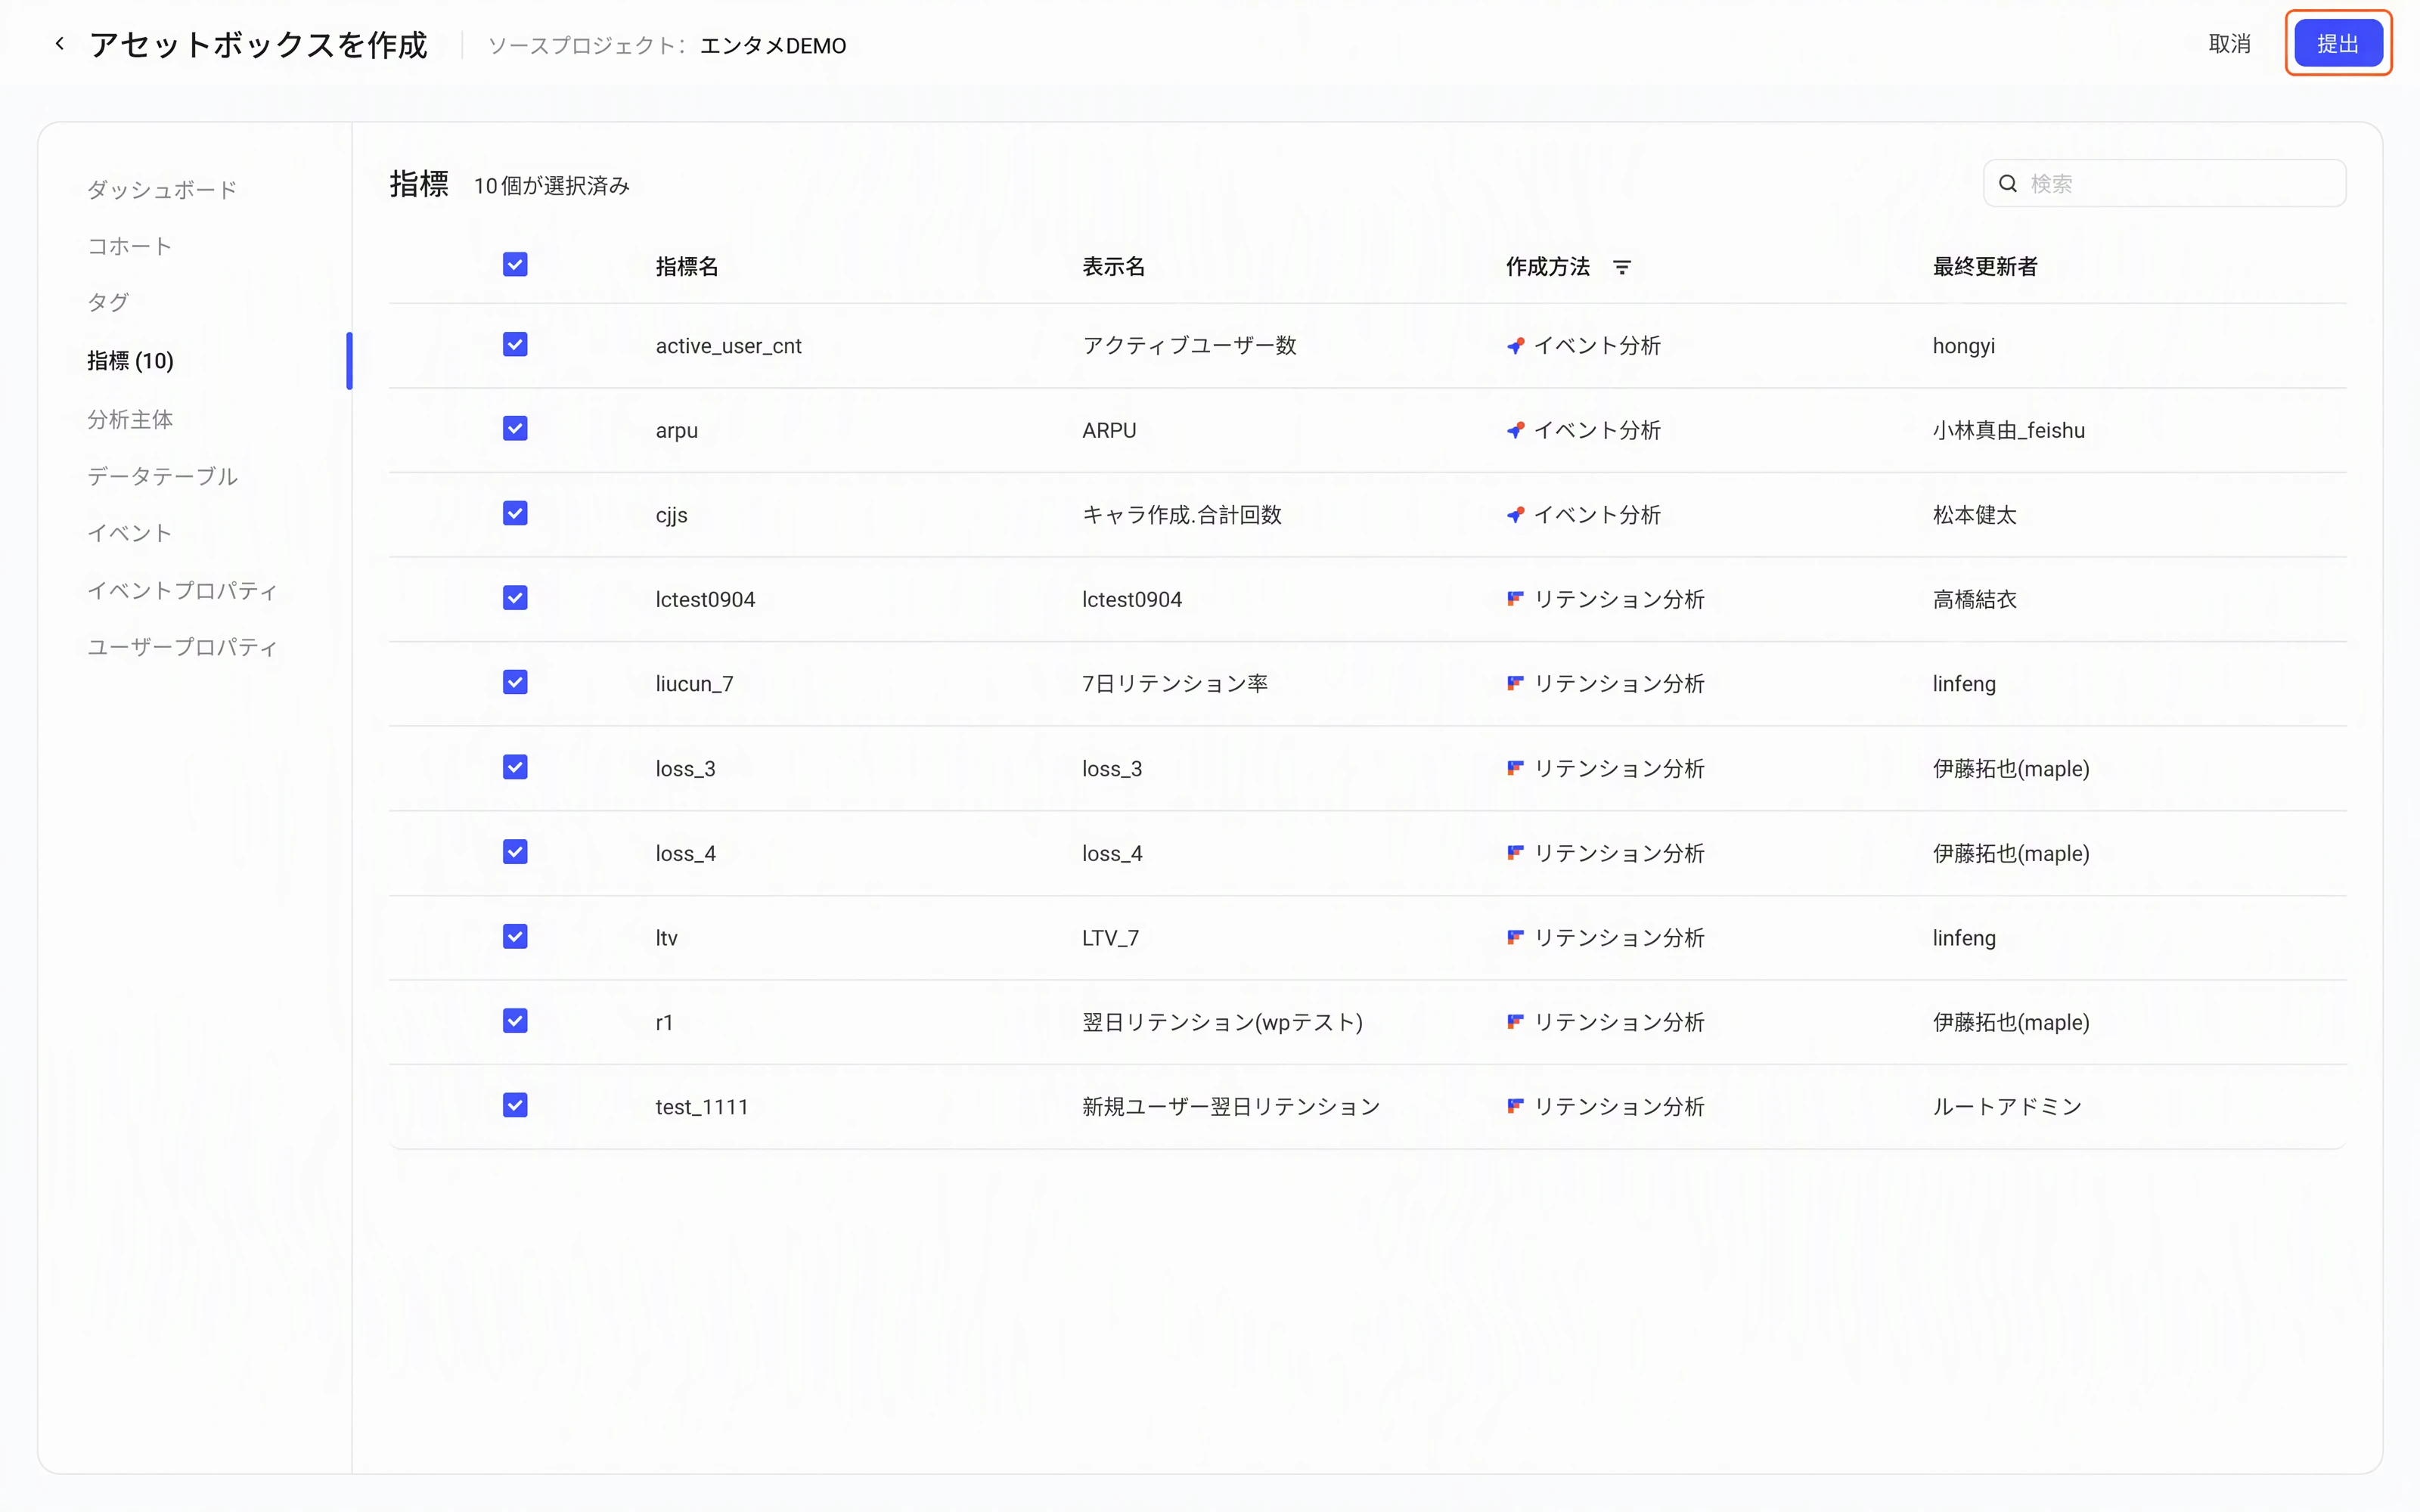The image size is (2420, 1512).
Task: Switch to the コホート sidebar section
Action: coord(130,246)
